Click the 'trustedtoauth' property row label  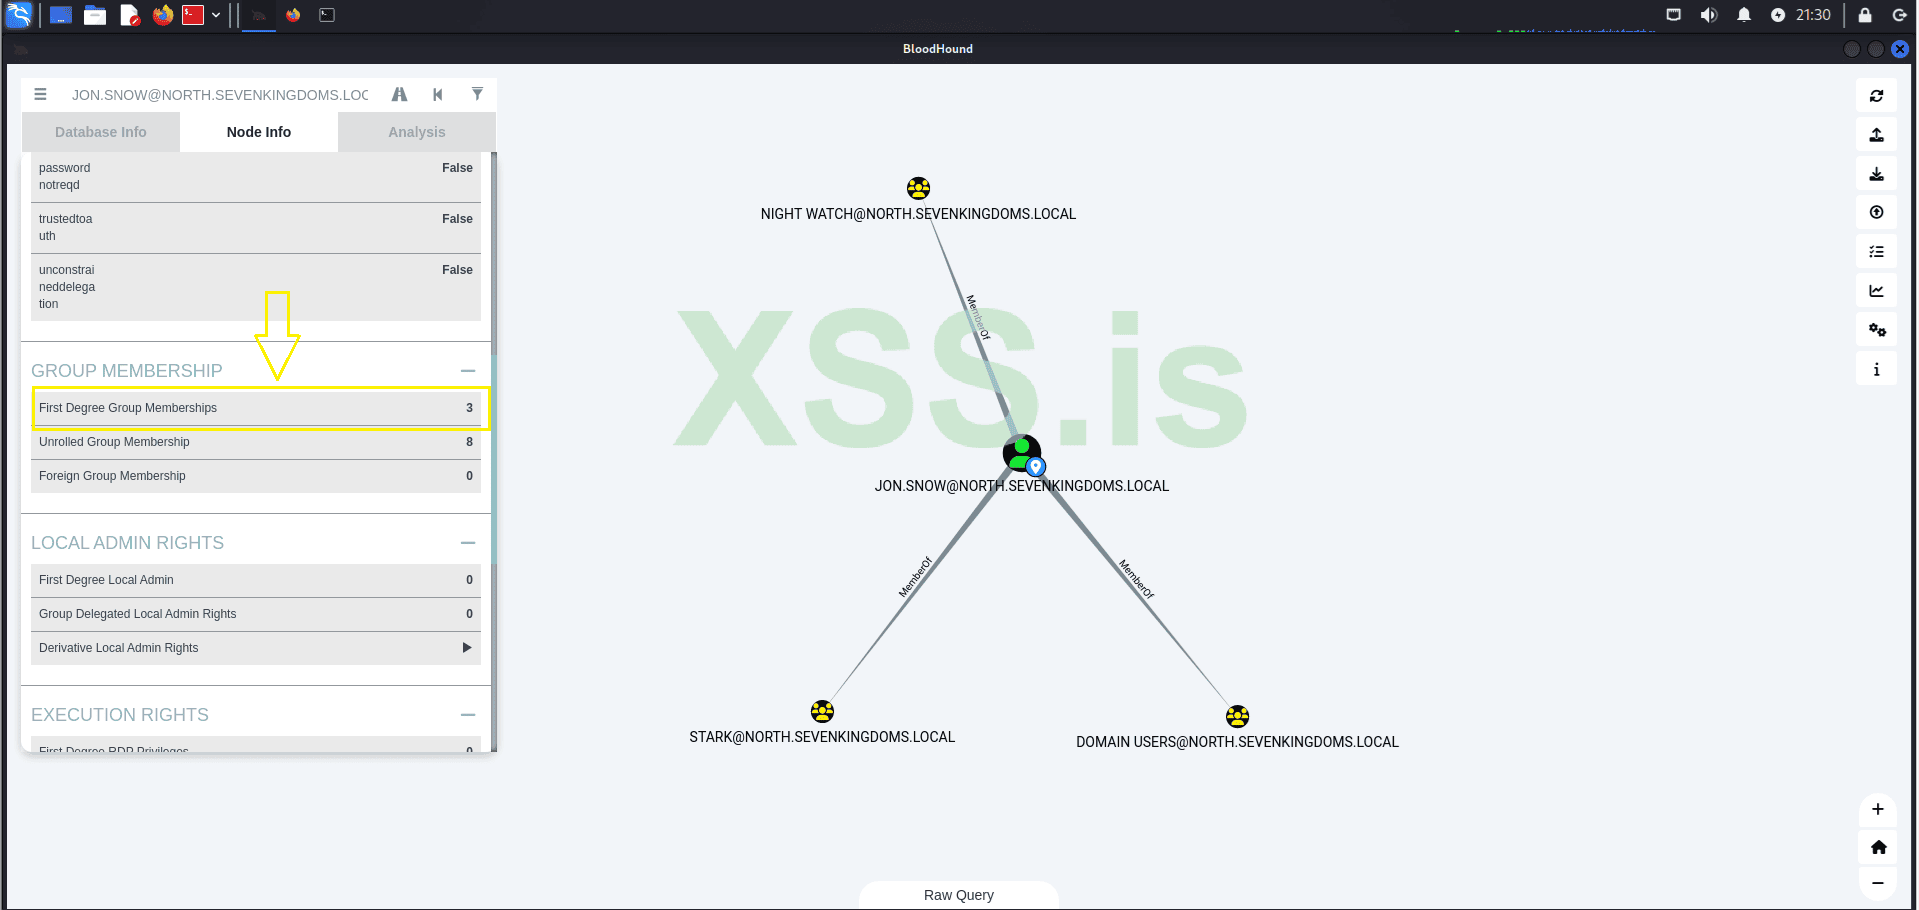point(65,228)
